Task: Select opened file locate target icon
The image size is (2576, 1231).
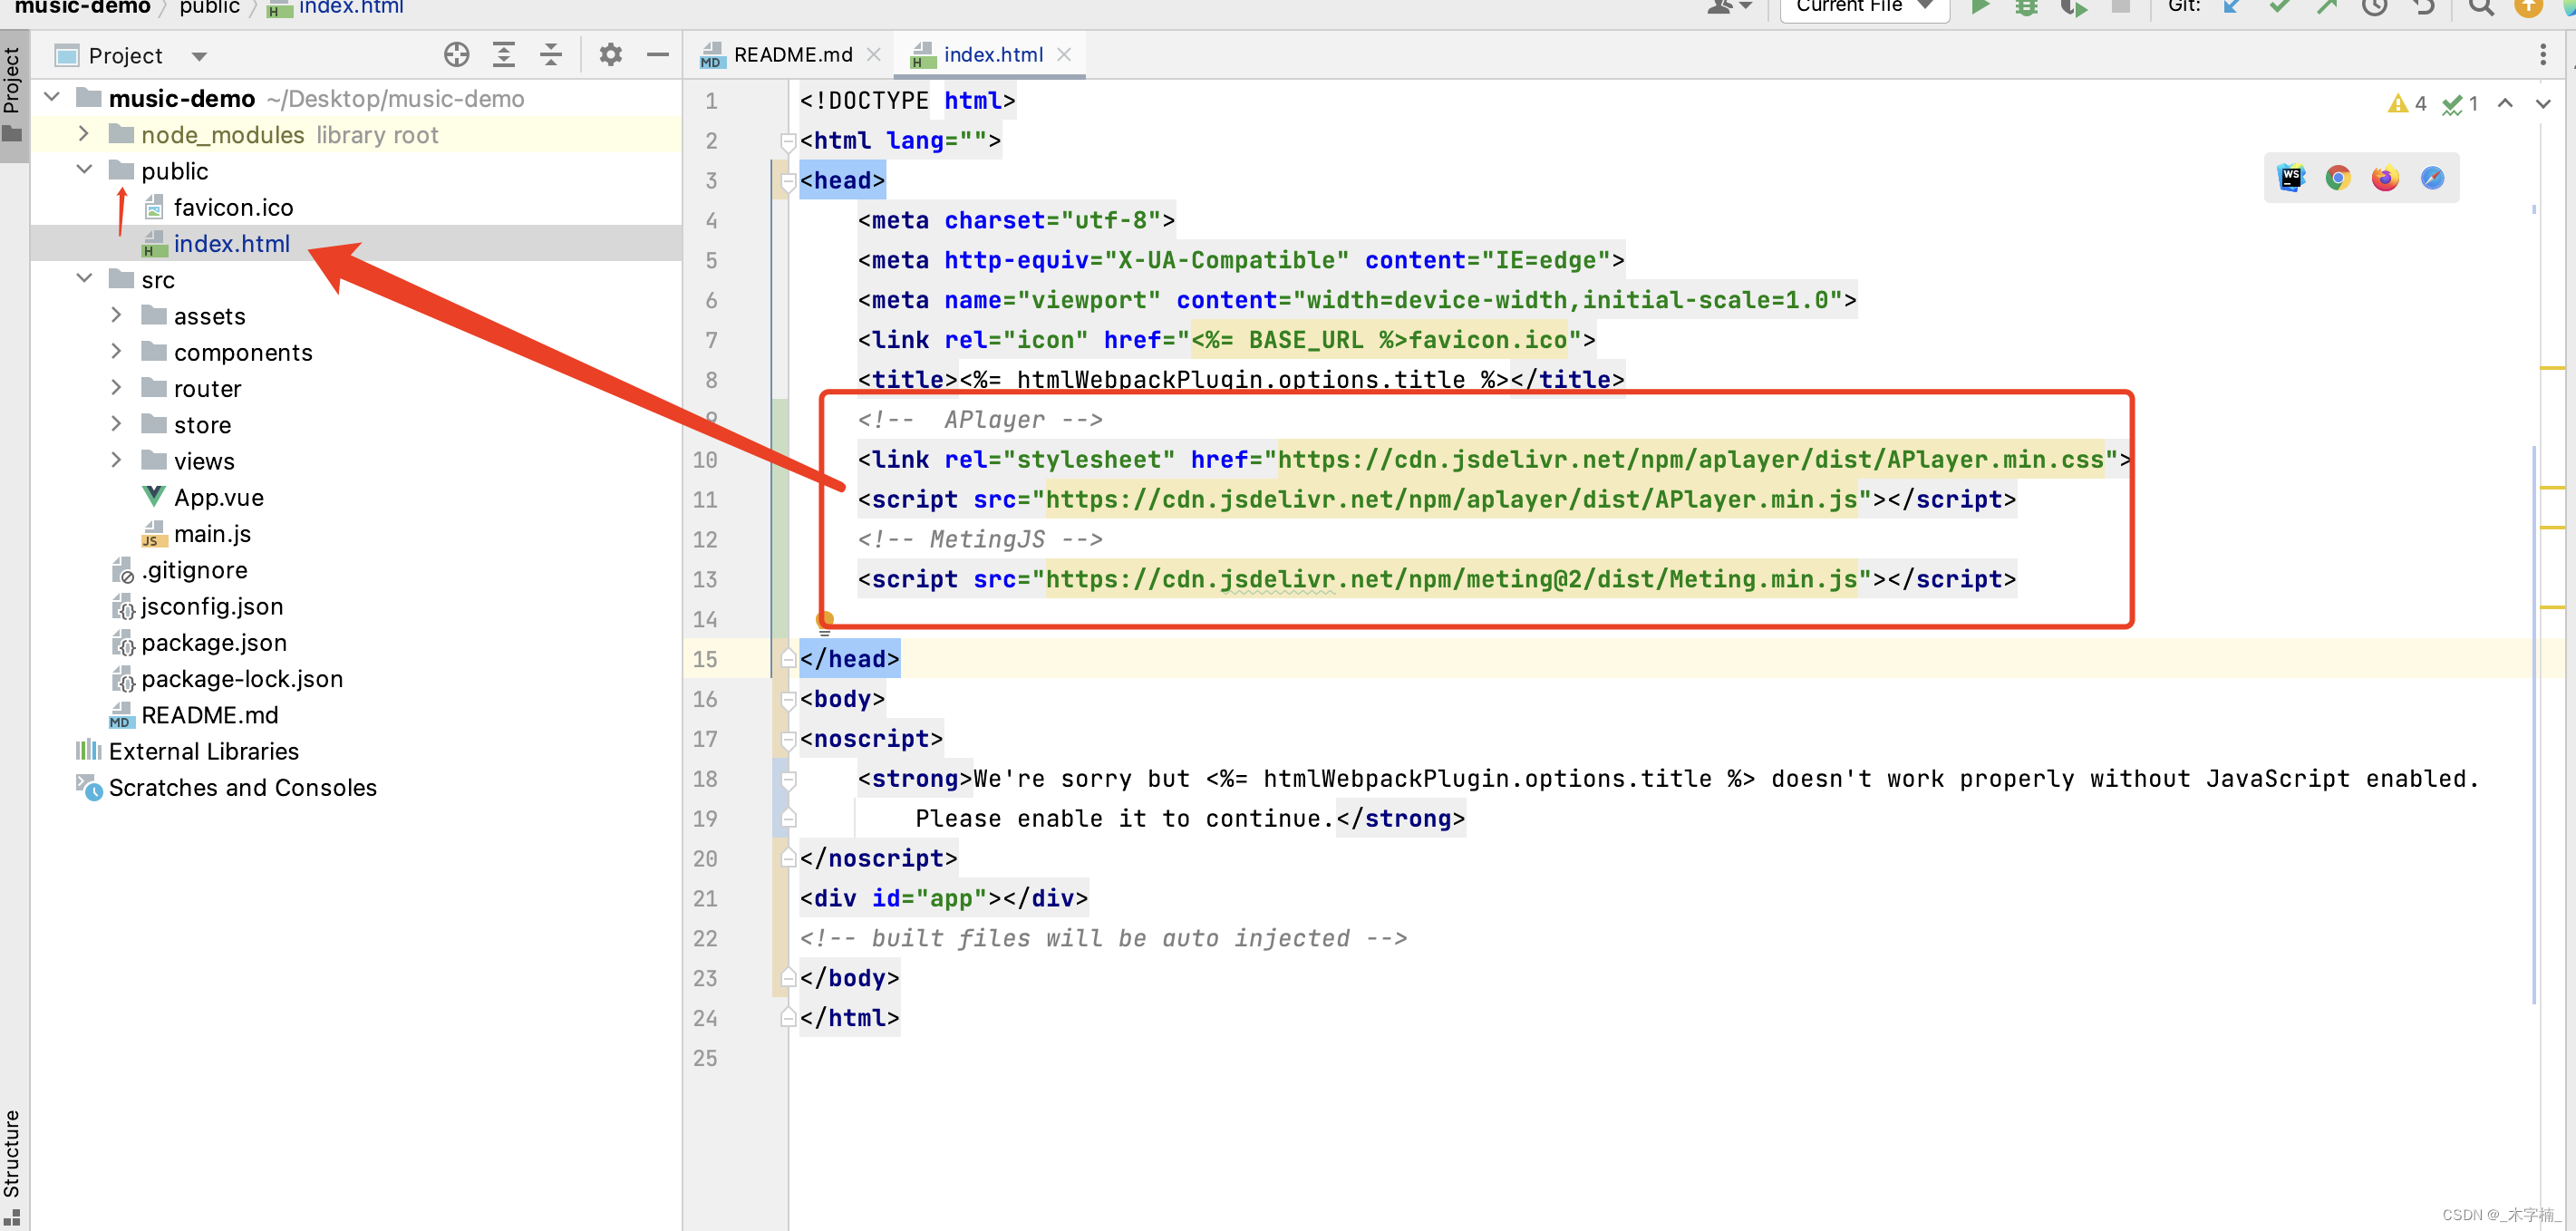Action: 456,55
